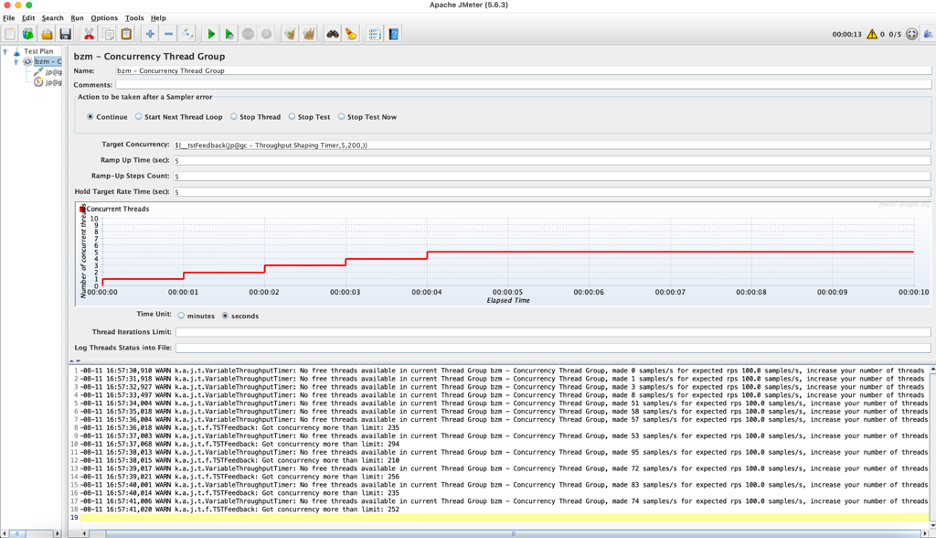Select the jp@gc sampler pipette node
The image size is (936, 538).
[38, 72]
